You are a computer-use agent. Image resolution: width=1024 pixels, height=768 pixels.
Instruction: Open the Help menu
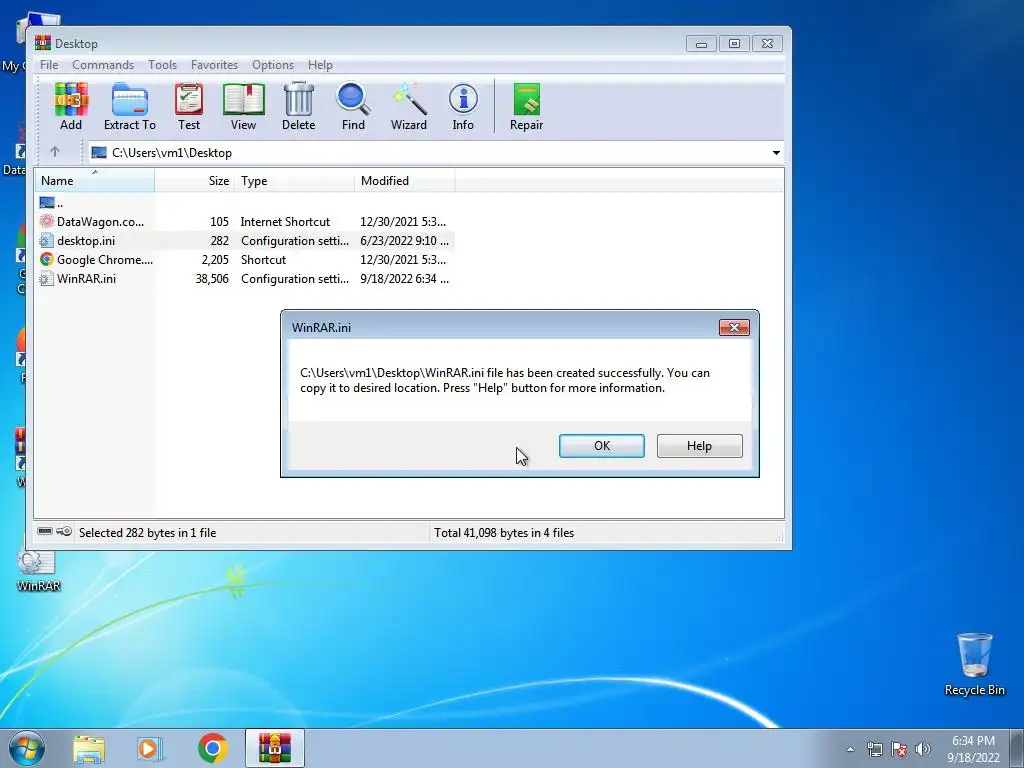[320, 65]
